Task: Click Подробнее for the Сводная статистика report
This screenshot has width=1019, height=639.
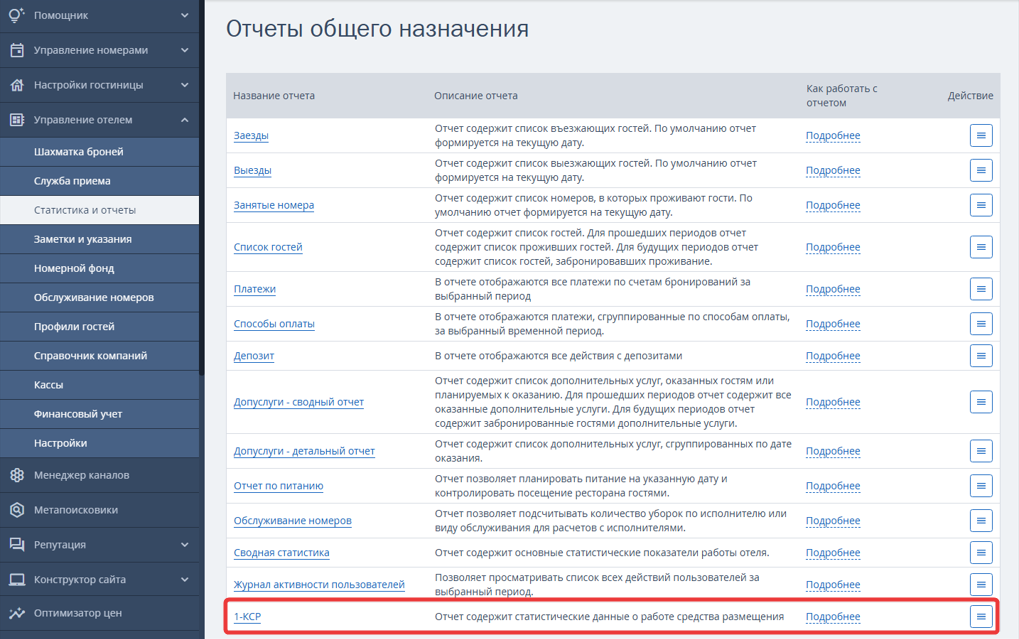Action: [x=833, y=553]
